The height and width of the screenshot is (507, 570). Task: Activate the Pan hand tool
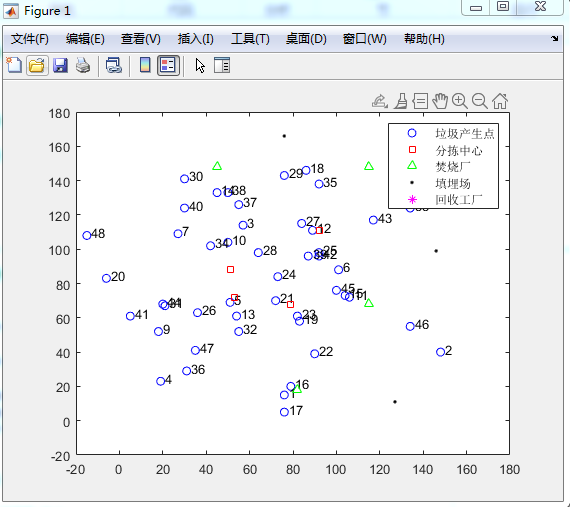[440, 101]
